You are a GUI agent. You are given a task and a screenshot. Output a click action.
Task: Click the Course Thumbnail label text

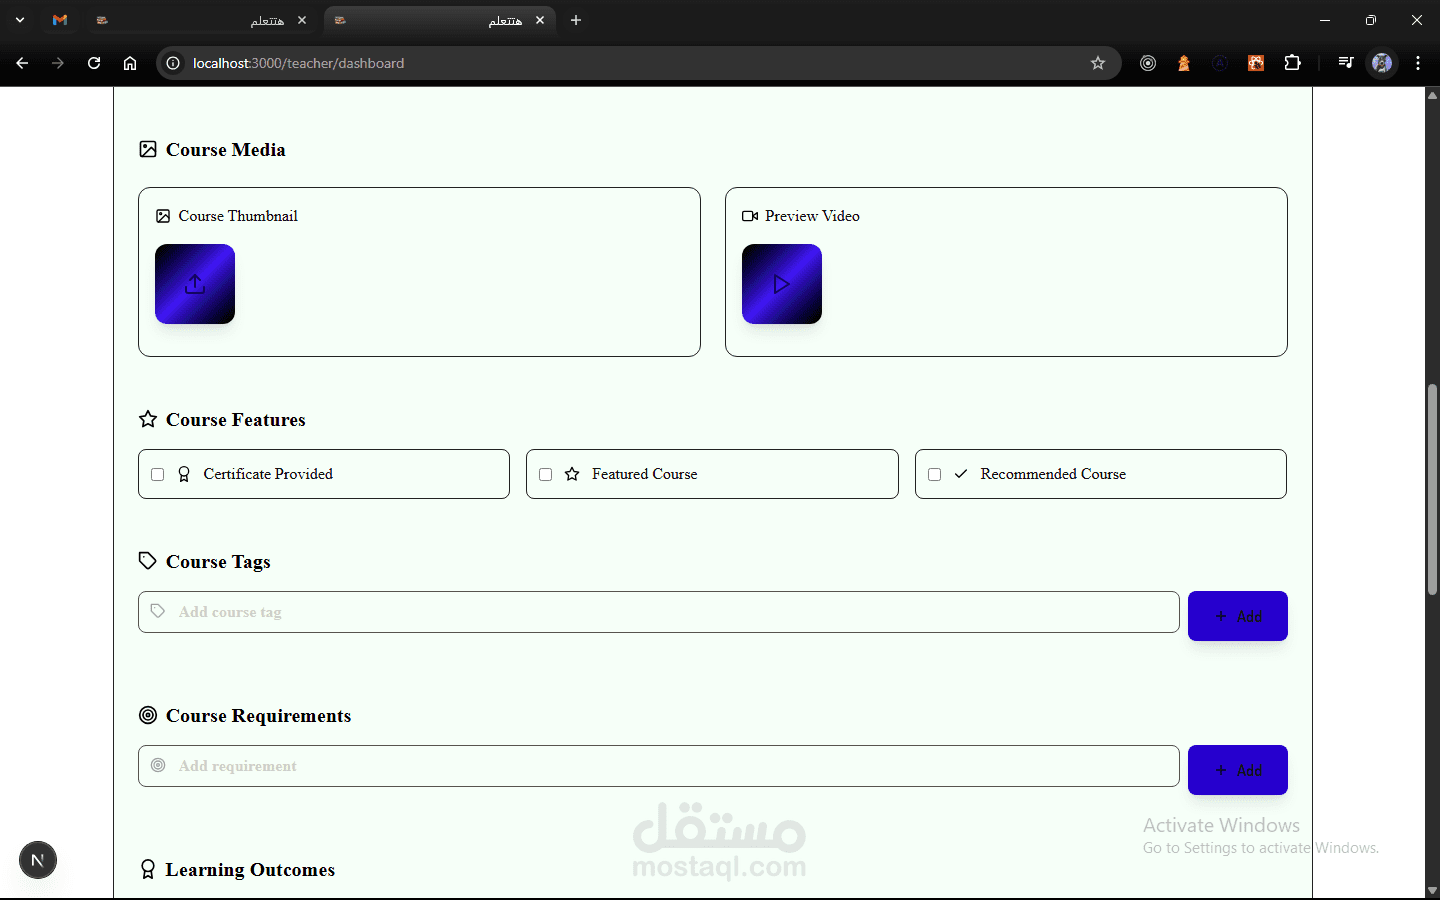click(238, 216)
